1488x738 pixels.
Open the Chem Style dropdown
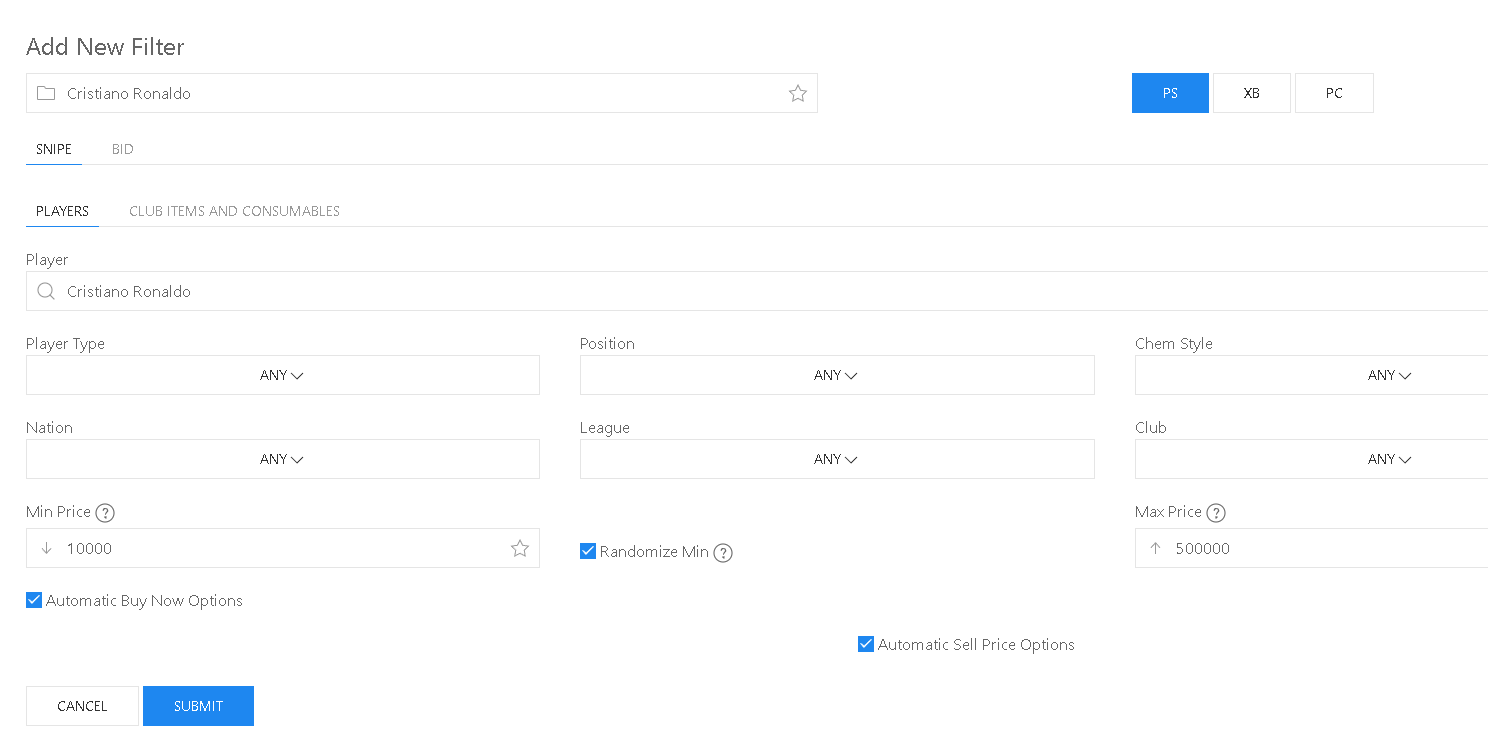[1311, 375]
